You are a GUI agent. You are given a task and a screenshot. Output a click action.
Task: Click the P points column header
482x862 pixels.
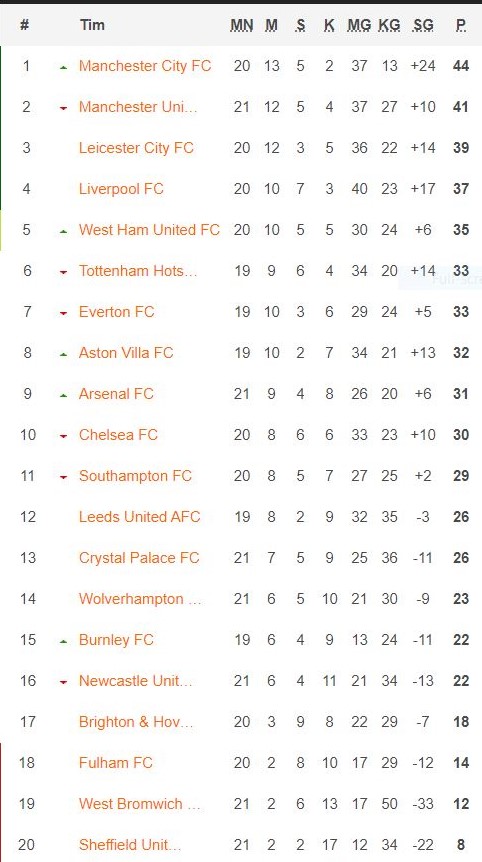coord(461,25)
